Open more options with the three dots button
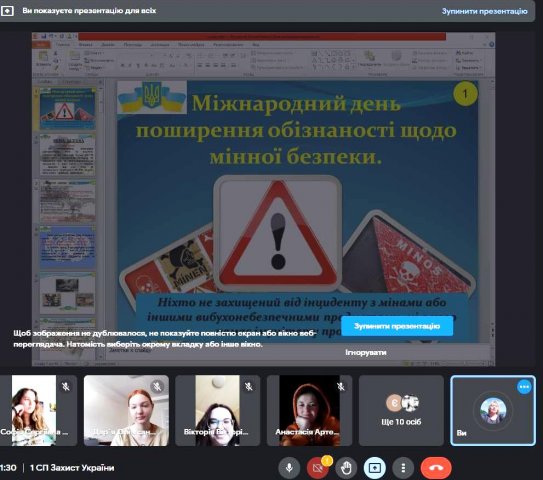The width and height of the screenshot is (543, 480). click(403, 468)
